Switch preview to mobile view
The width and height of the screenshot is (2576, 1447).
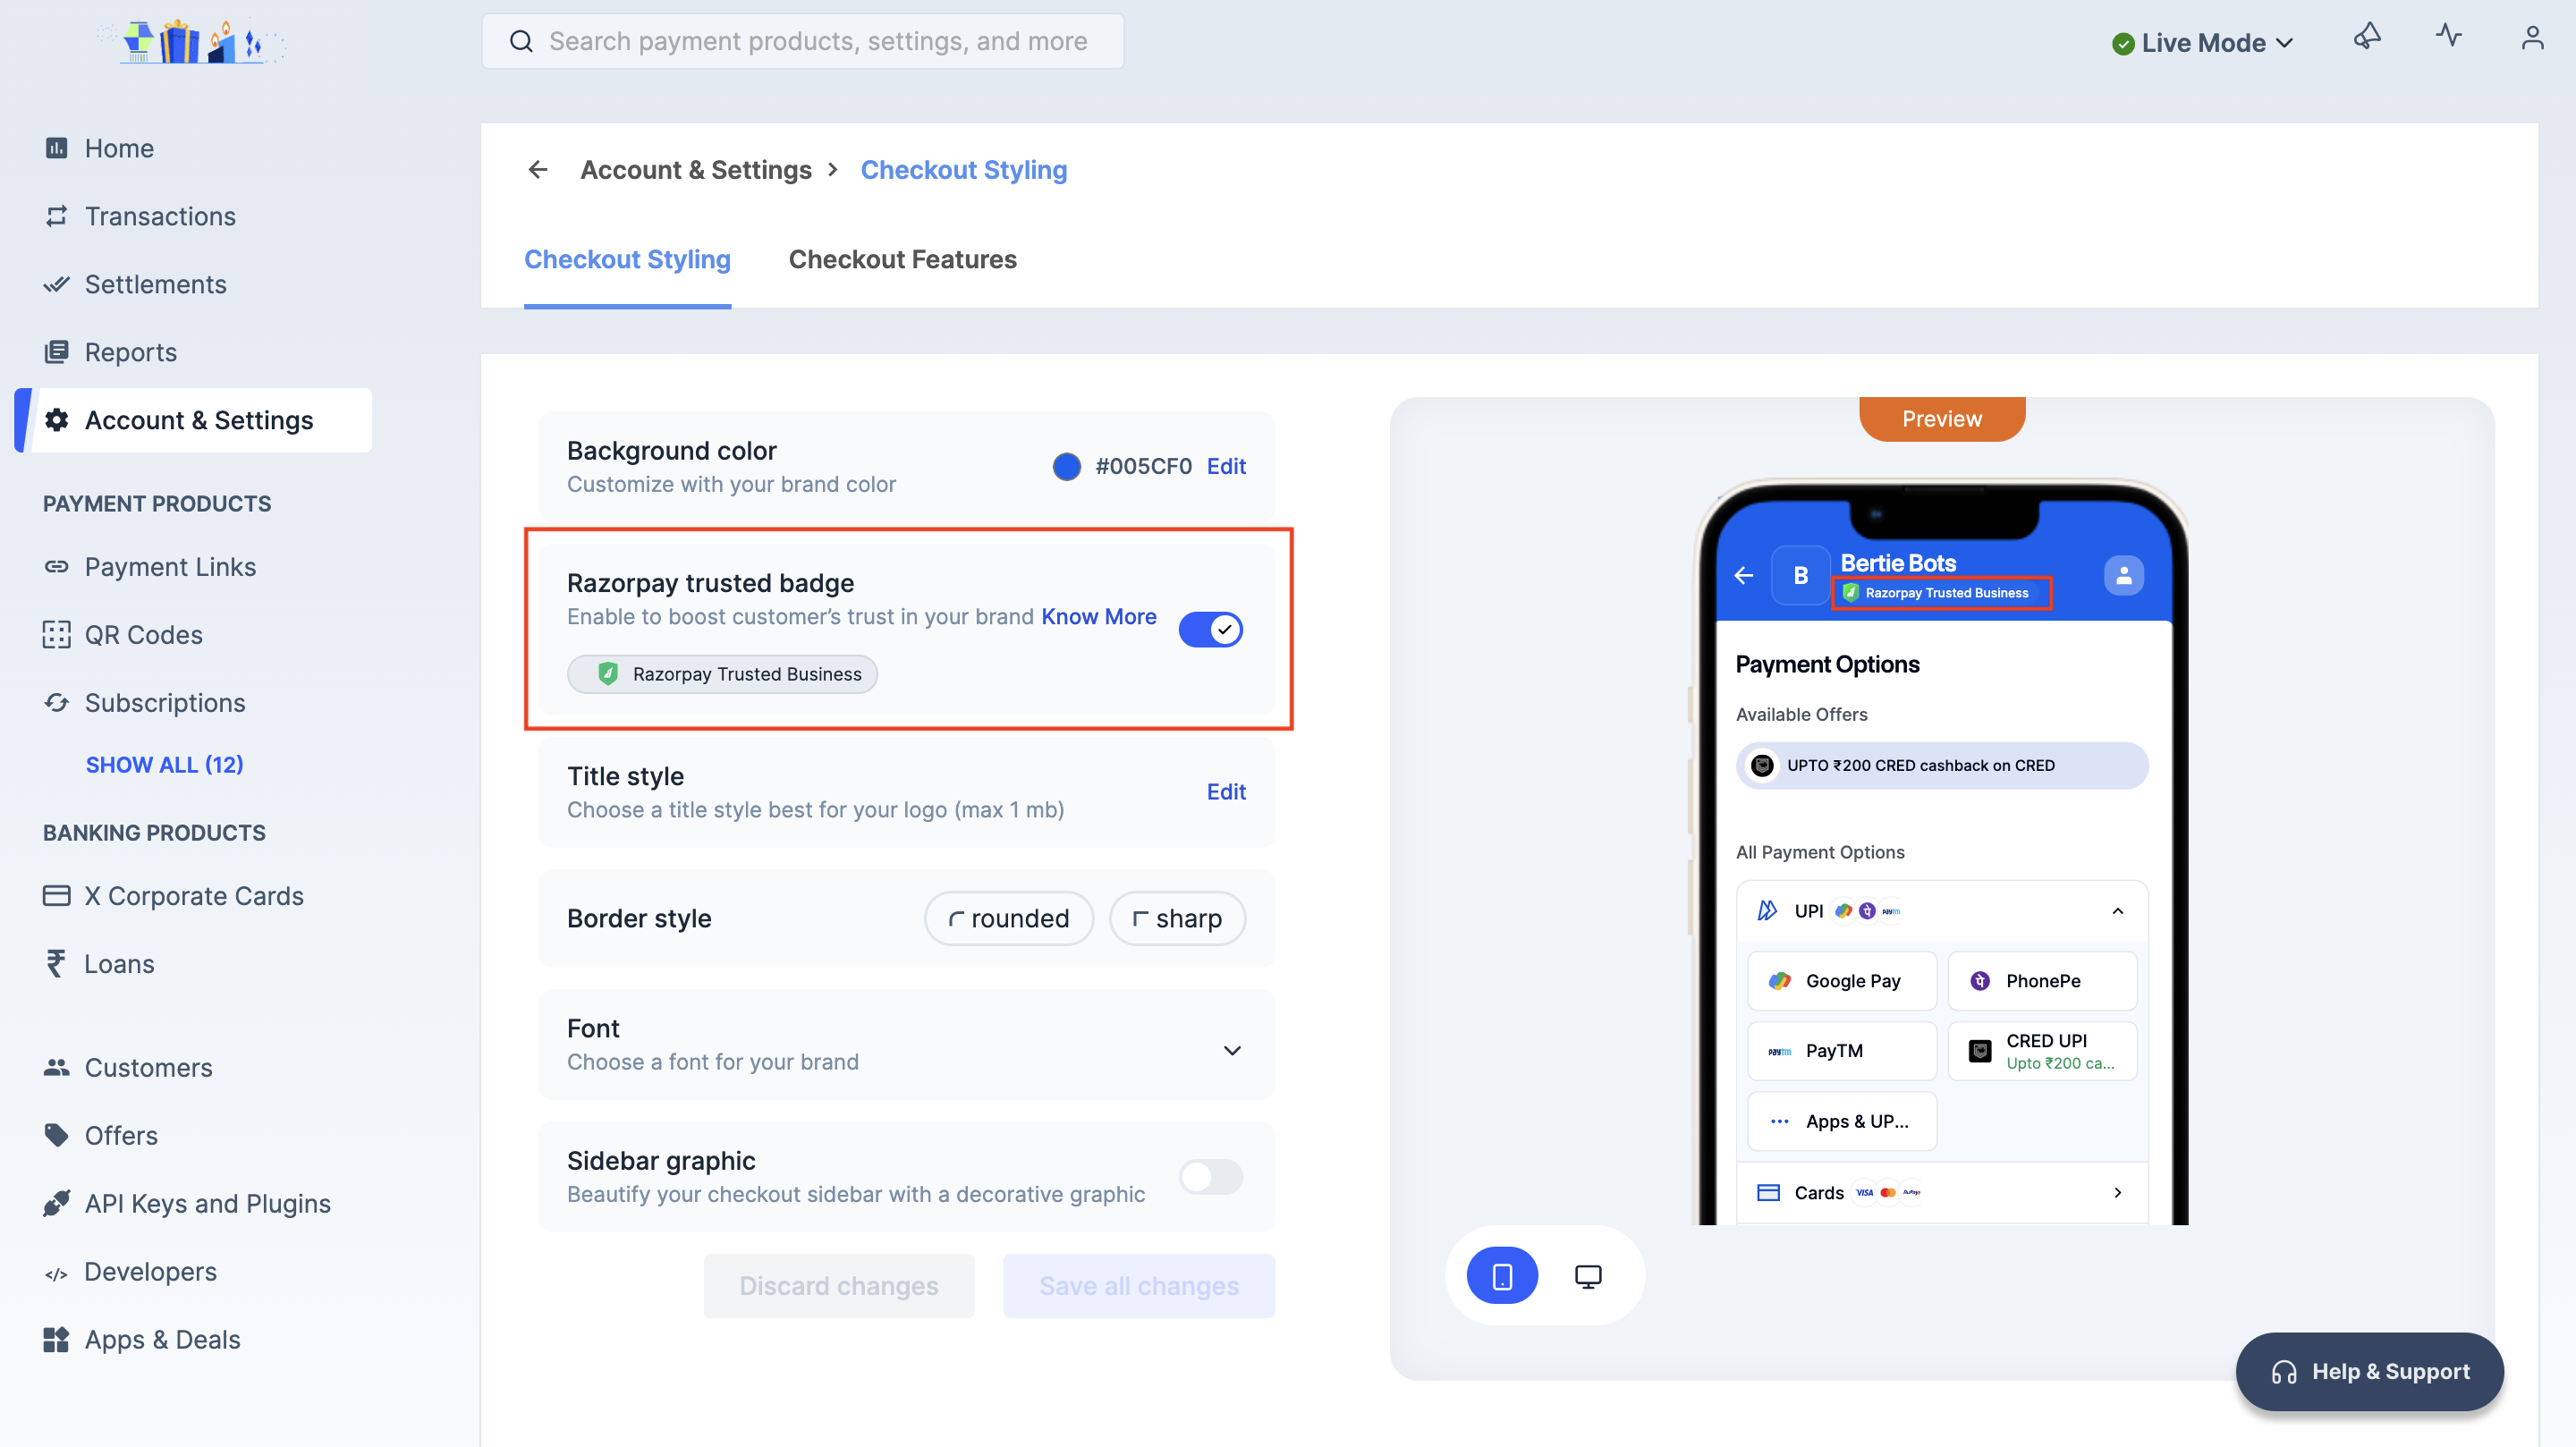pos(1502,1276)
